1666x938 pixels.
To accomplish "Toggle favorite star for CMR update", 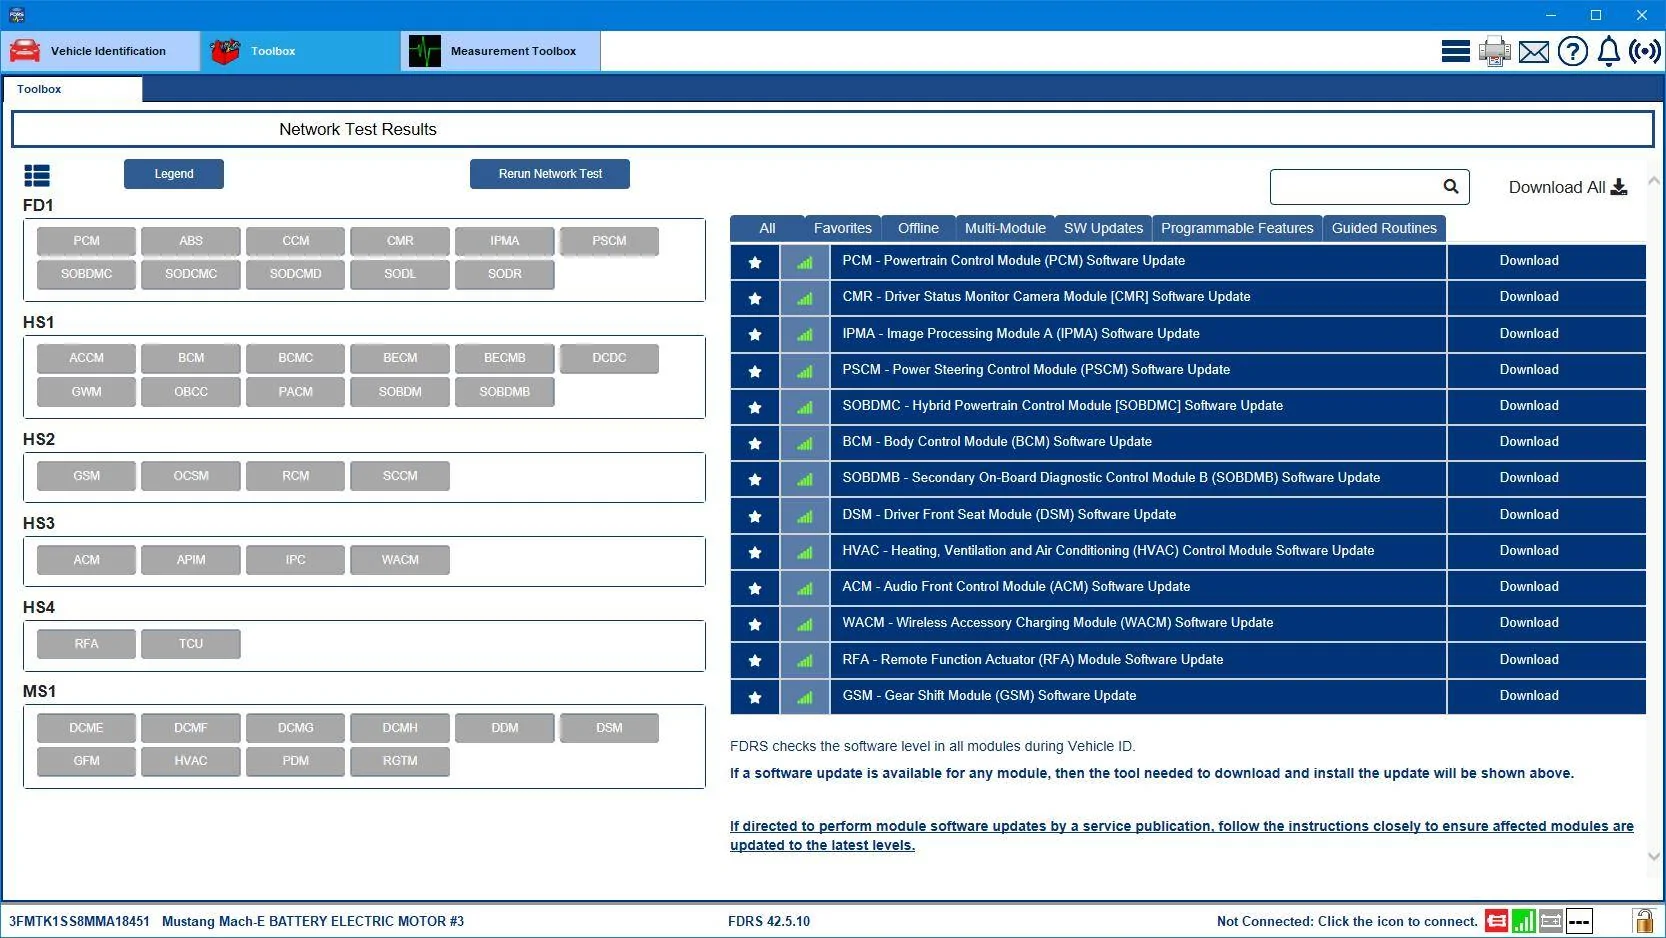I will (755, 298).
